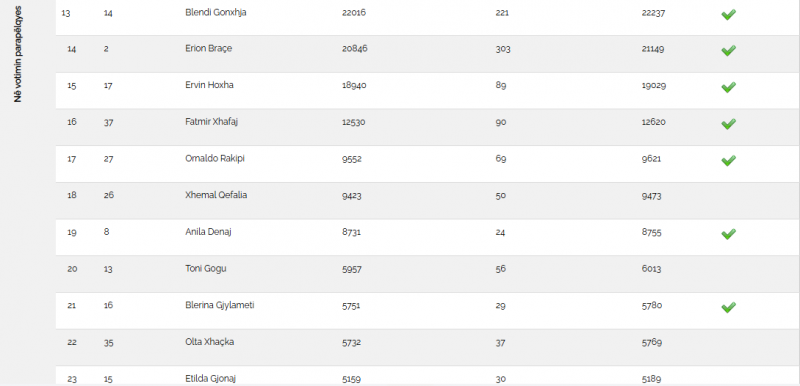This screenshot has height=386, width=800.
Task: Select total 21149 in Erion Braçe row
Action: (x=653, y=49)
